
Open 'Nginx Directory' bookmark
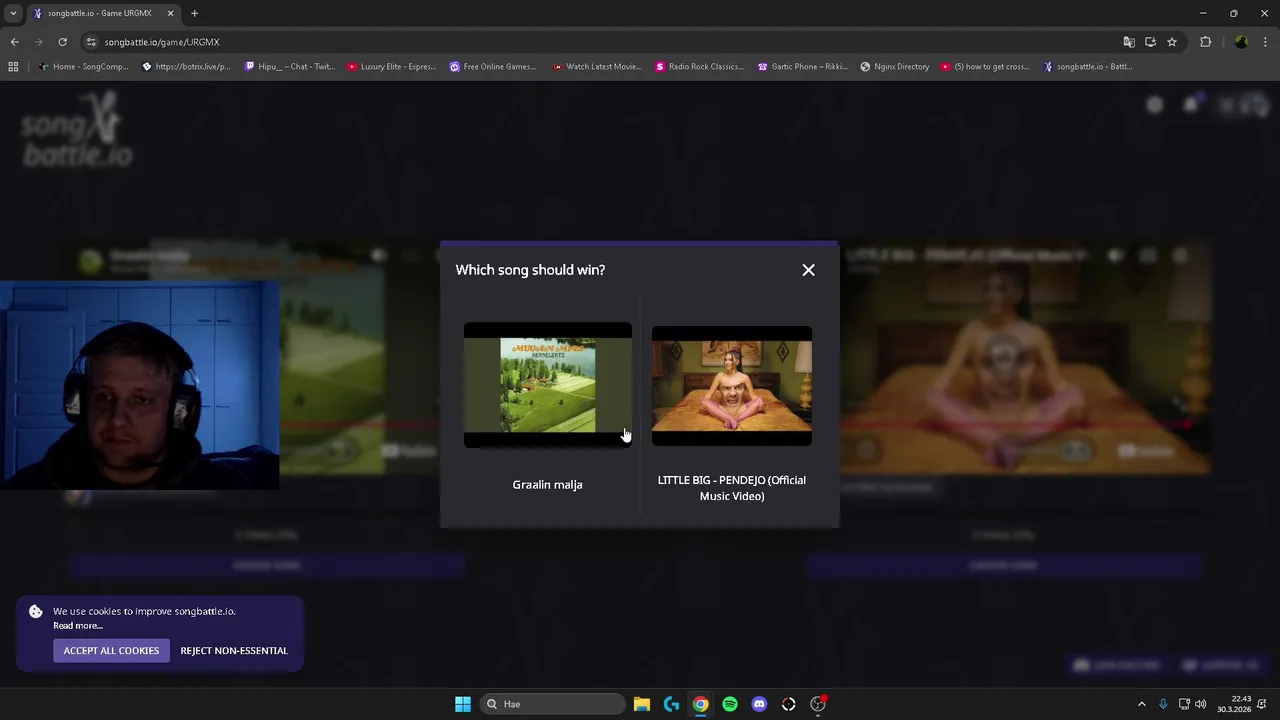[894, 67]
